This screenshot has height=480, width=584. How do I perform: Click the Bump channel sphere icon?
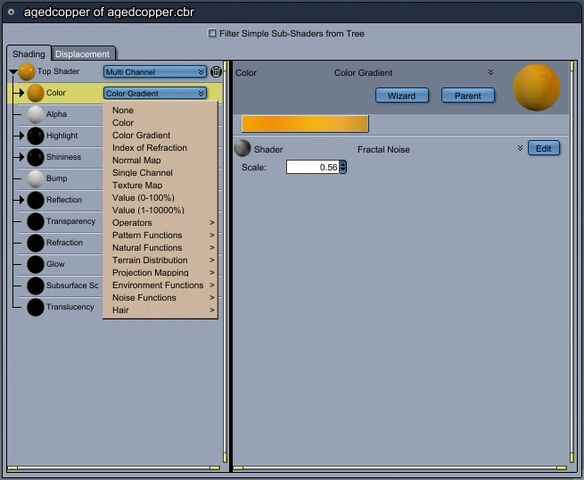(x=35, y=179)
